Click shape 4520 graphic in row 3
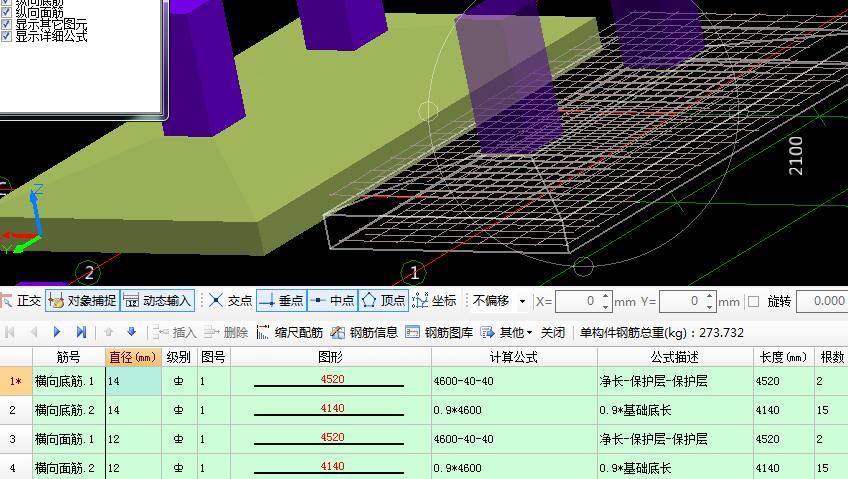The height and width of the screenshot is (479, 848). (x=330, y=439)
